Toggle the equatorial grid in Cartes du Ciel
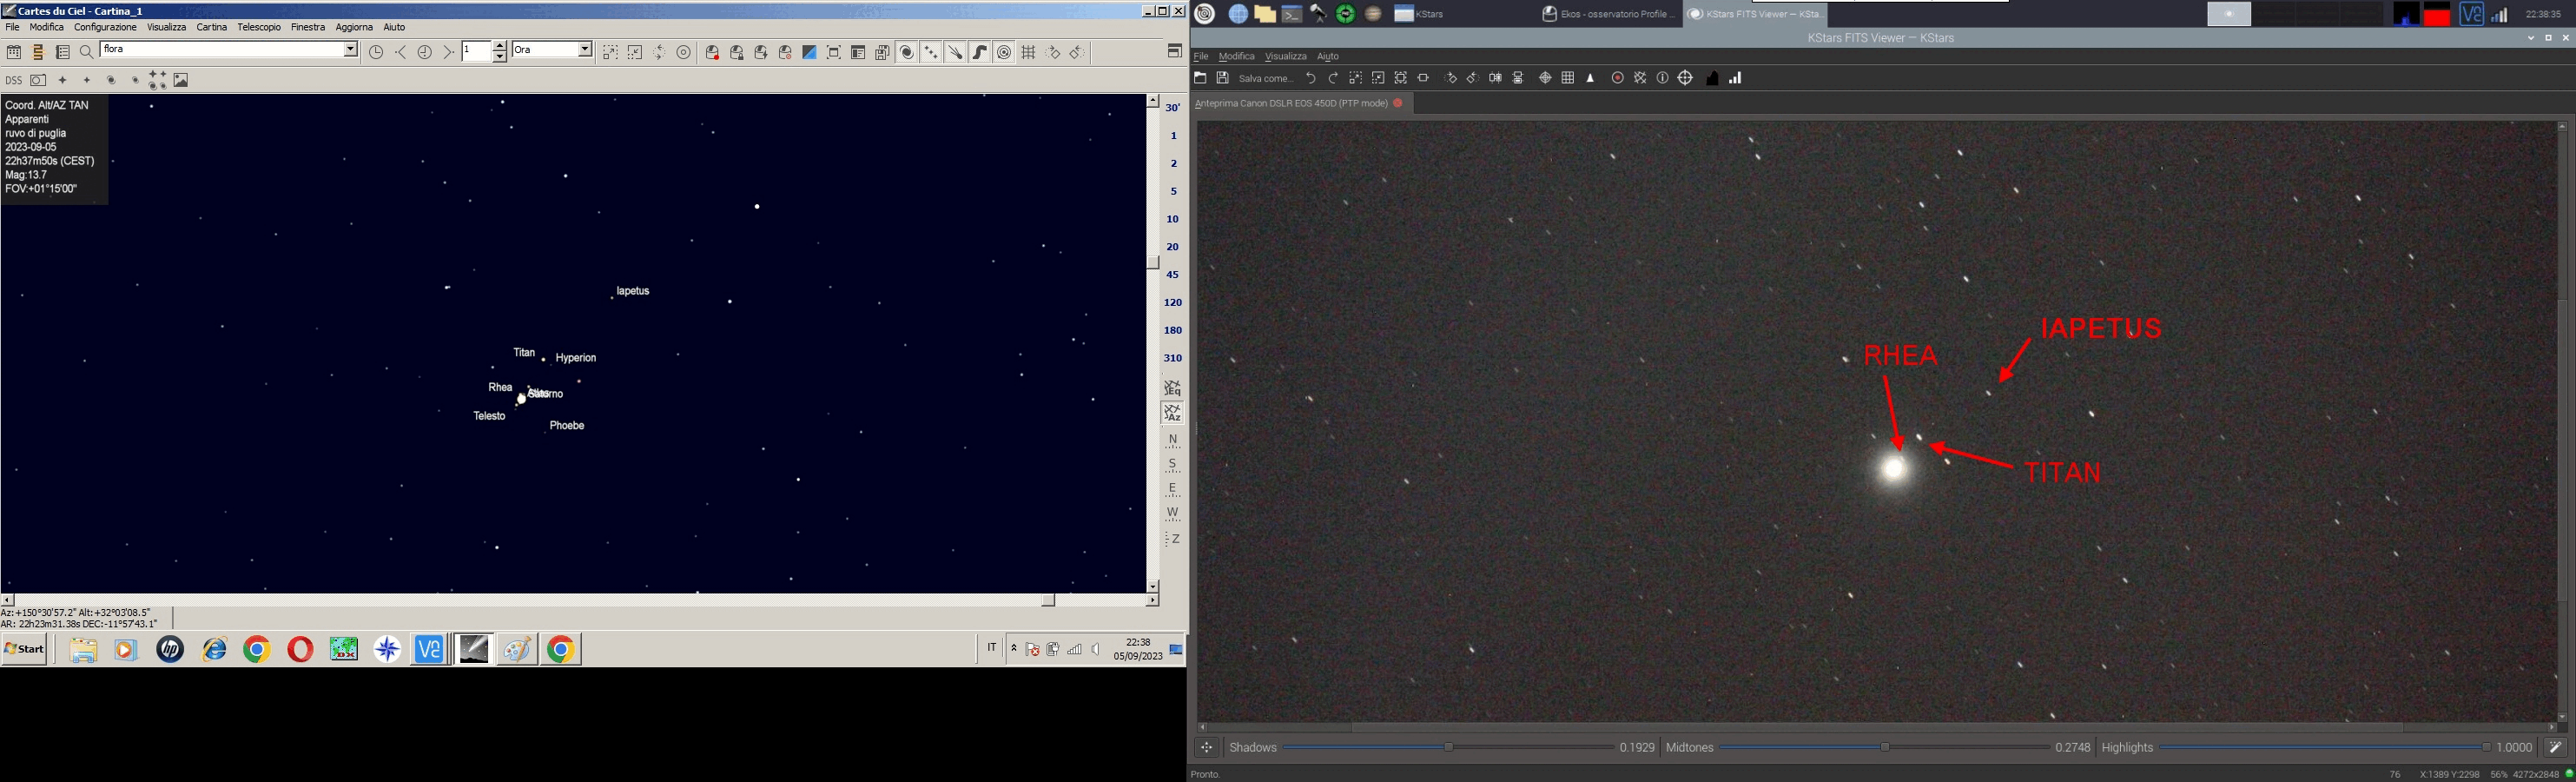This screenshot has width=2576, height=782. tap(1029, 52)
